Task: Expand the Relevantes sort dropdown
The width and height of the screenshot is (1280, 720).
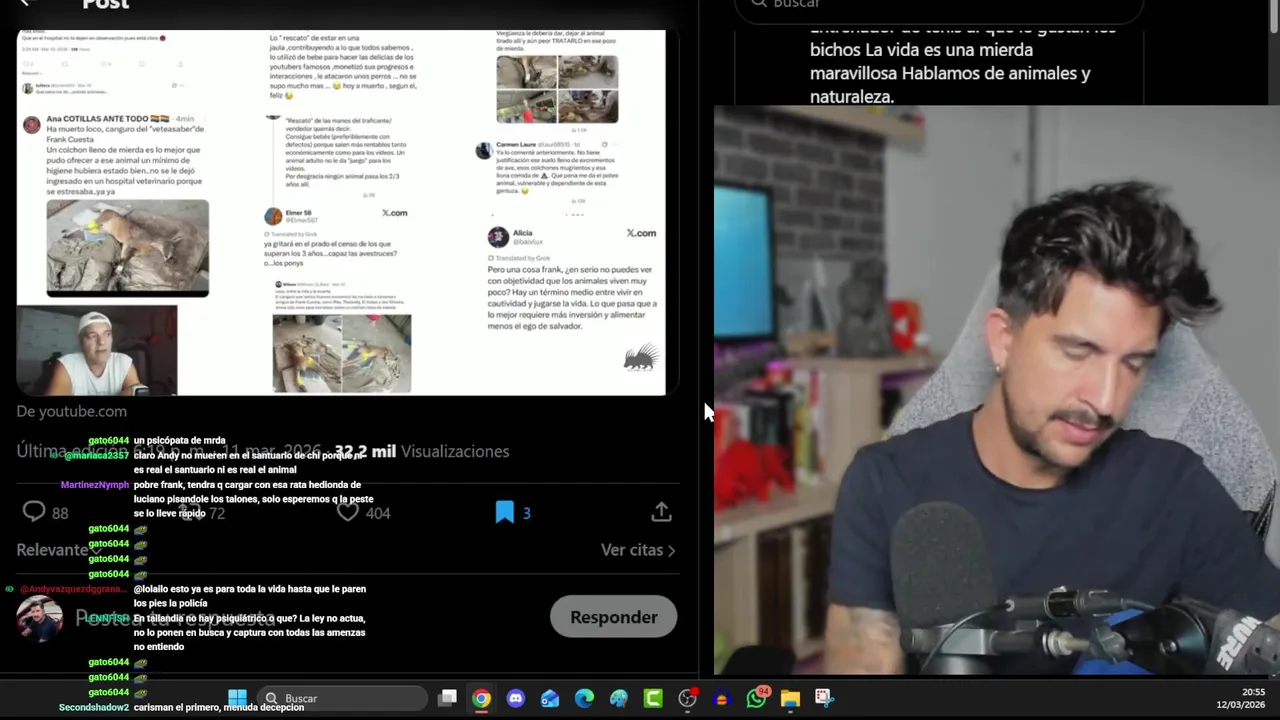Action: [59, 550]
